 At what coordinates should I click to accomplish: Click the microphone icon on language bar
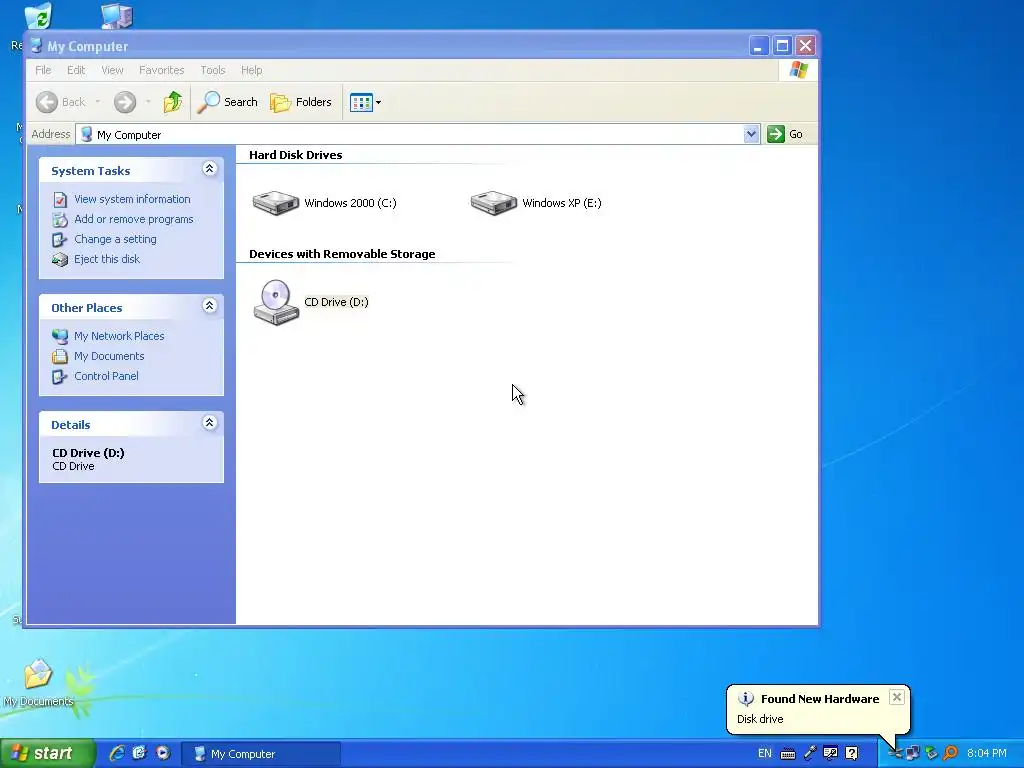click(810, 753)
